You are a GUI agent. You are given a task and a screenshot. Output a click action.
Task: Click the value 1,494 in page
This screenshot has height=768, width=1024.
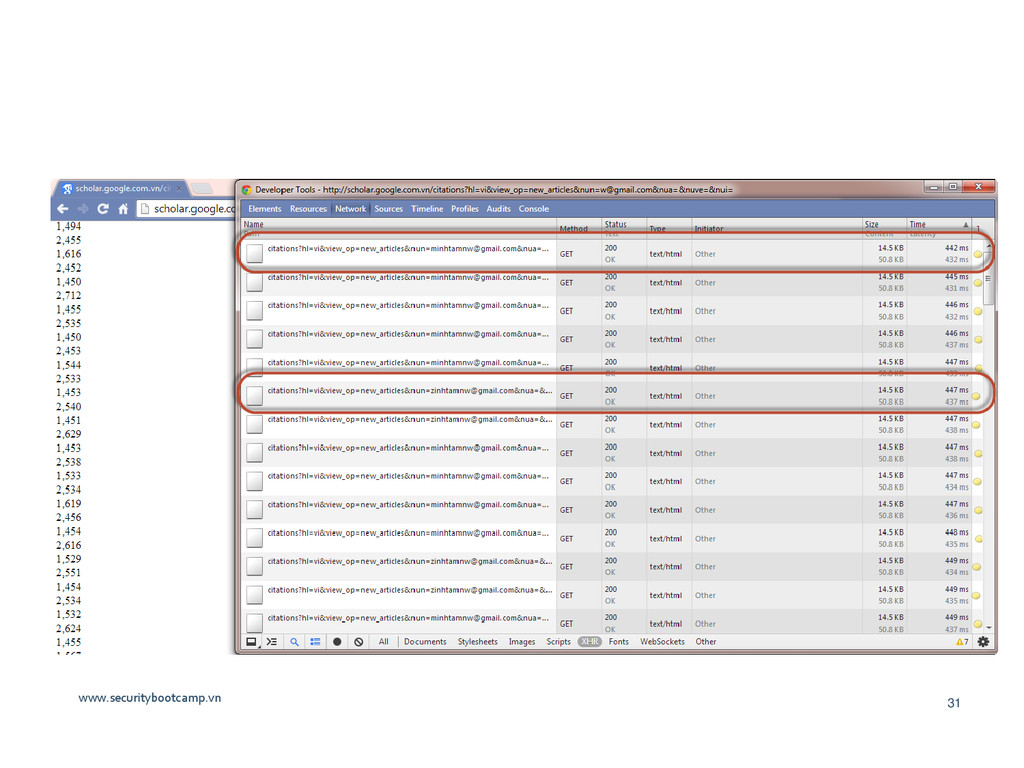tap(69, 226)
